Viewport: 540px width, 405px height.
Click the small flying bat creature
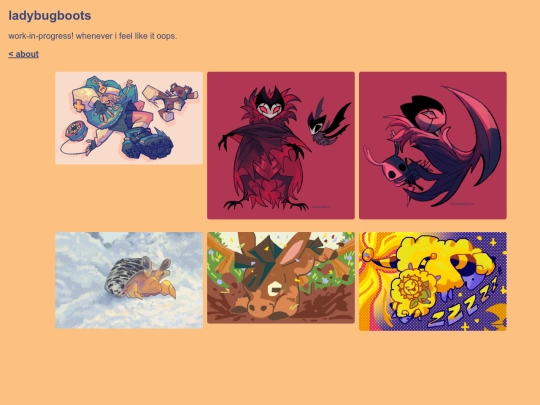pos(327,122)
